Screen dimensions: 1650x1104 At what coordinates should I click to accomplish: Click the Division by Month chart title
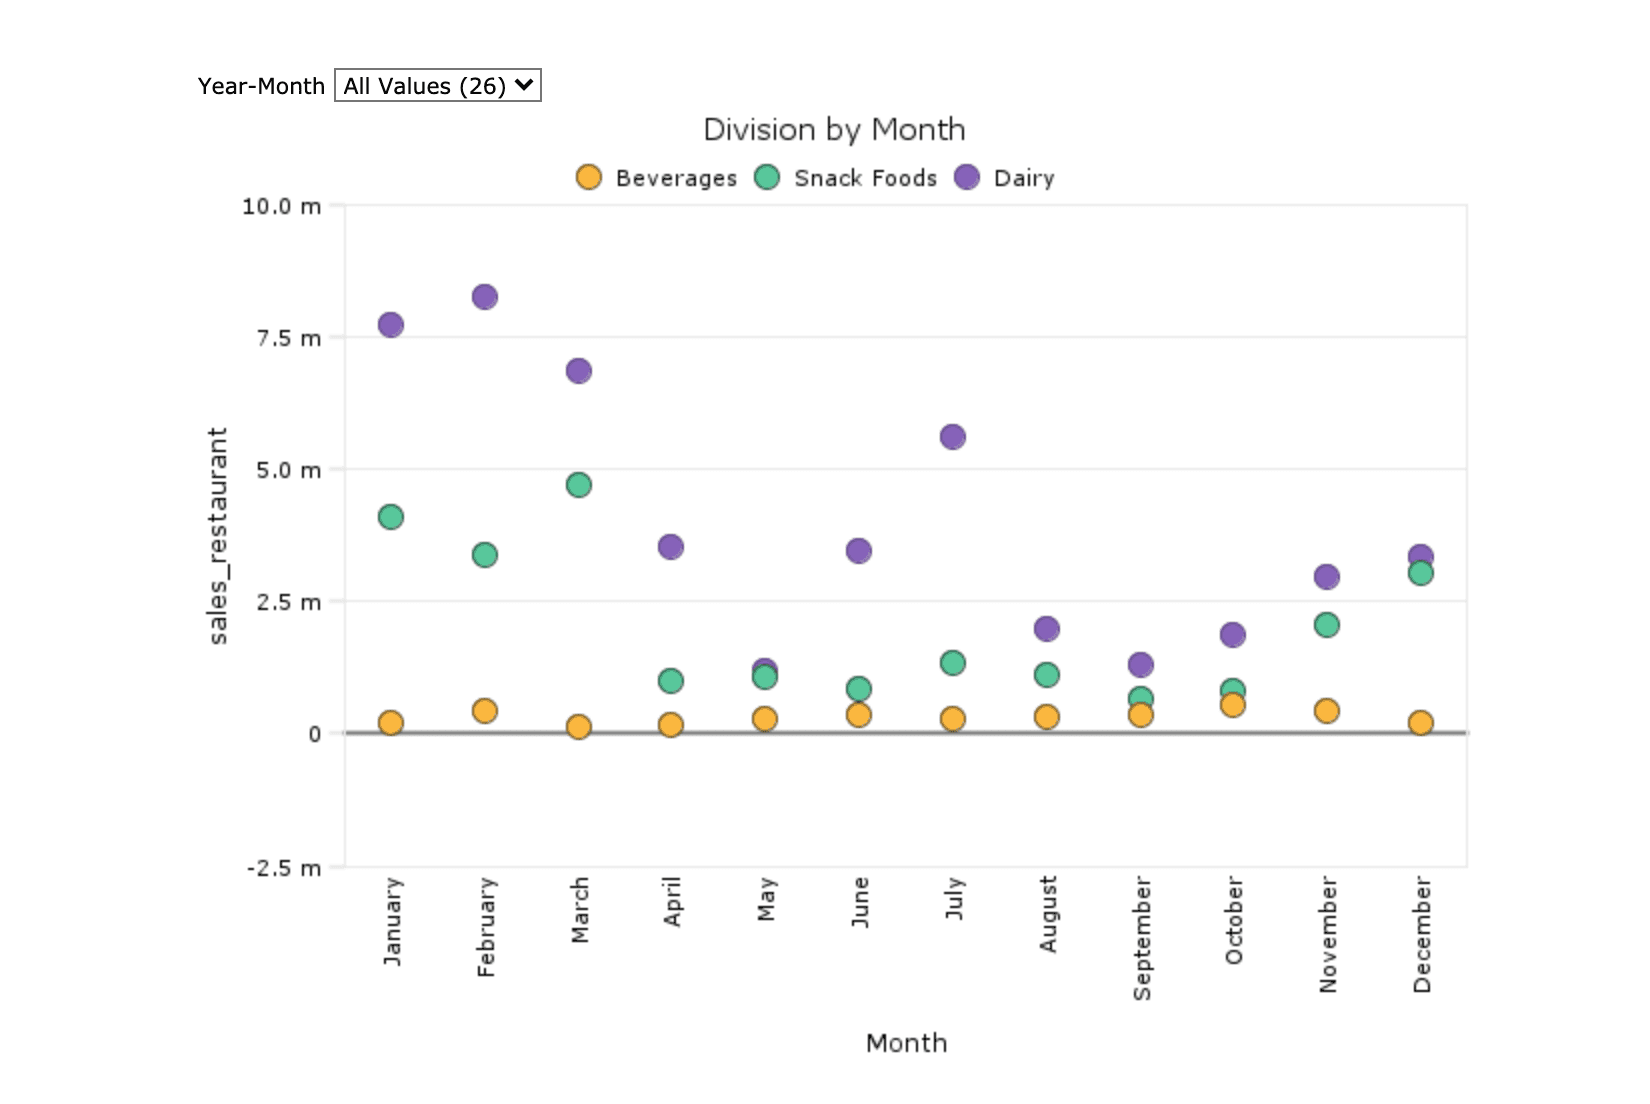point(834,130)
